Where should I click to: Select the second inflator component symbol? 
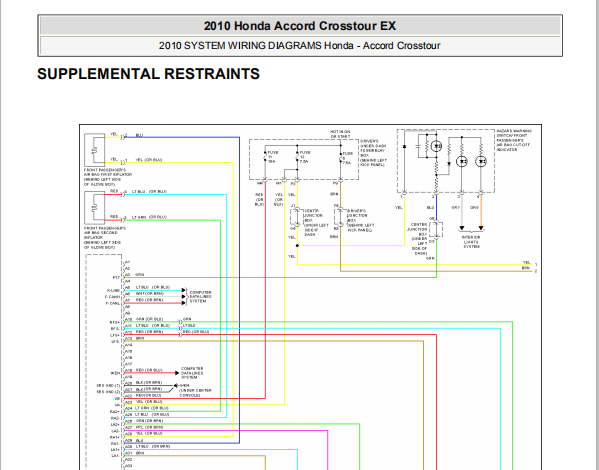pyautogui.click(x=95, y=208)
